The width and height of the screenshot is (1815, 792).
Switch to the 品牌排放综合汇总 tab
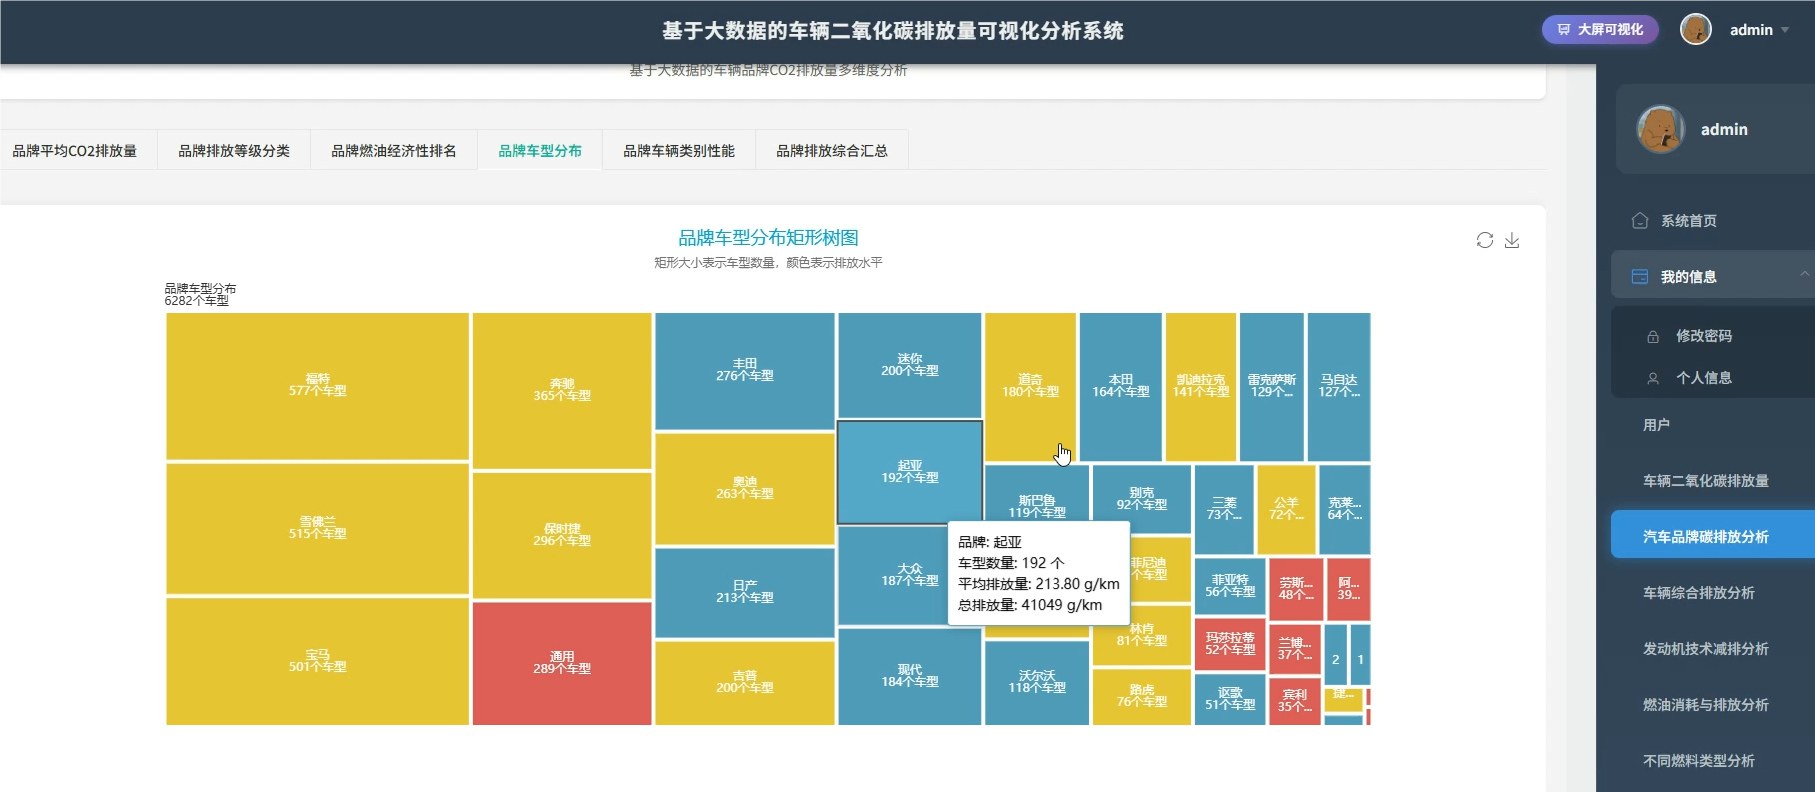coord(832,151)
